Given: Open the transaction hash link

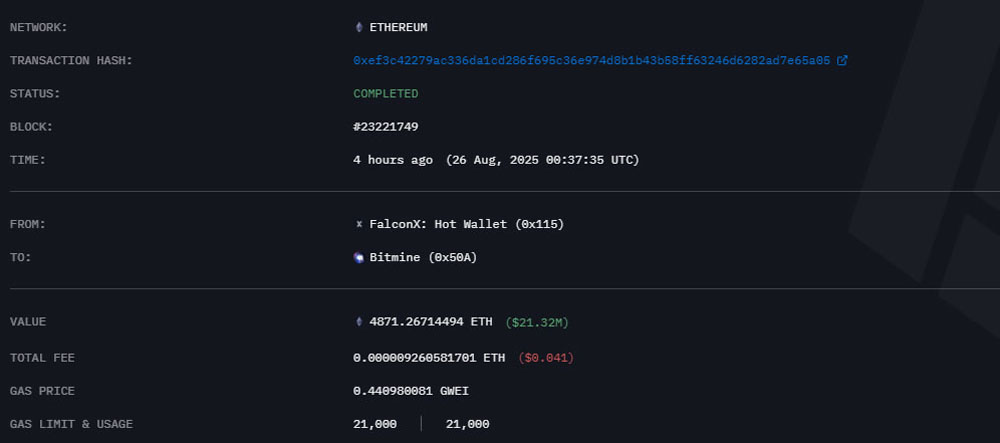Looking at the screenshot, I should [x=591, y=60].
